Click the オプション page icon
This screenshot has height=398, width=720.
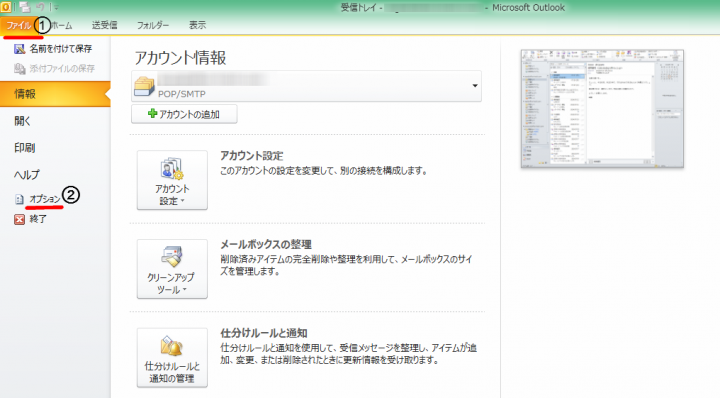pos(19,199)
